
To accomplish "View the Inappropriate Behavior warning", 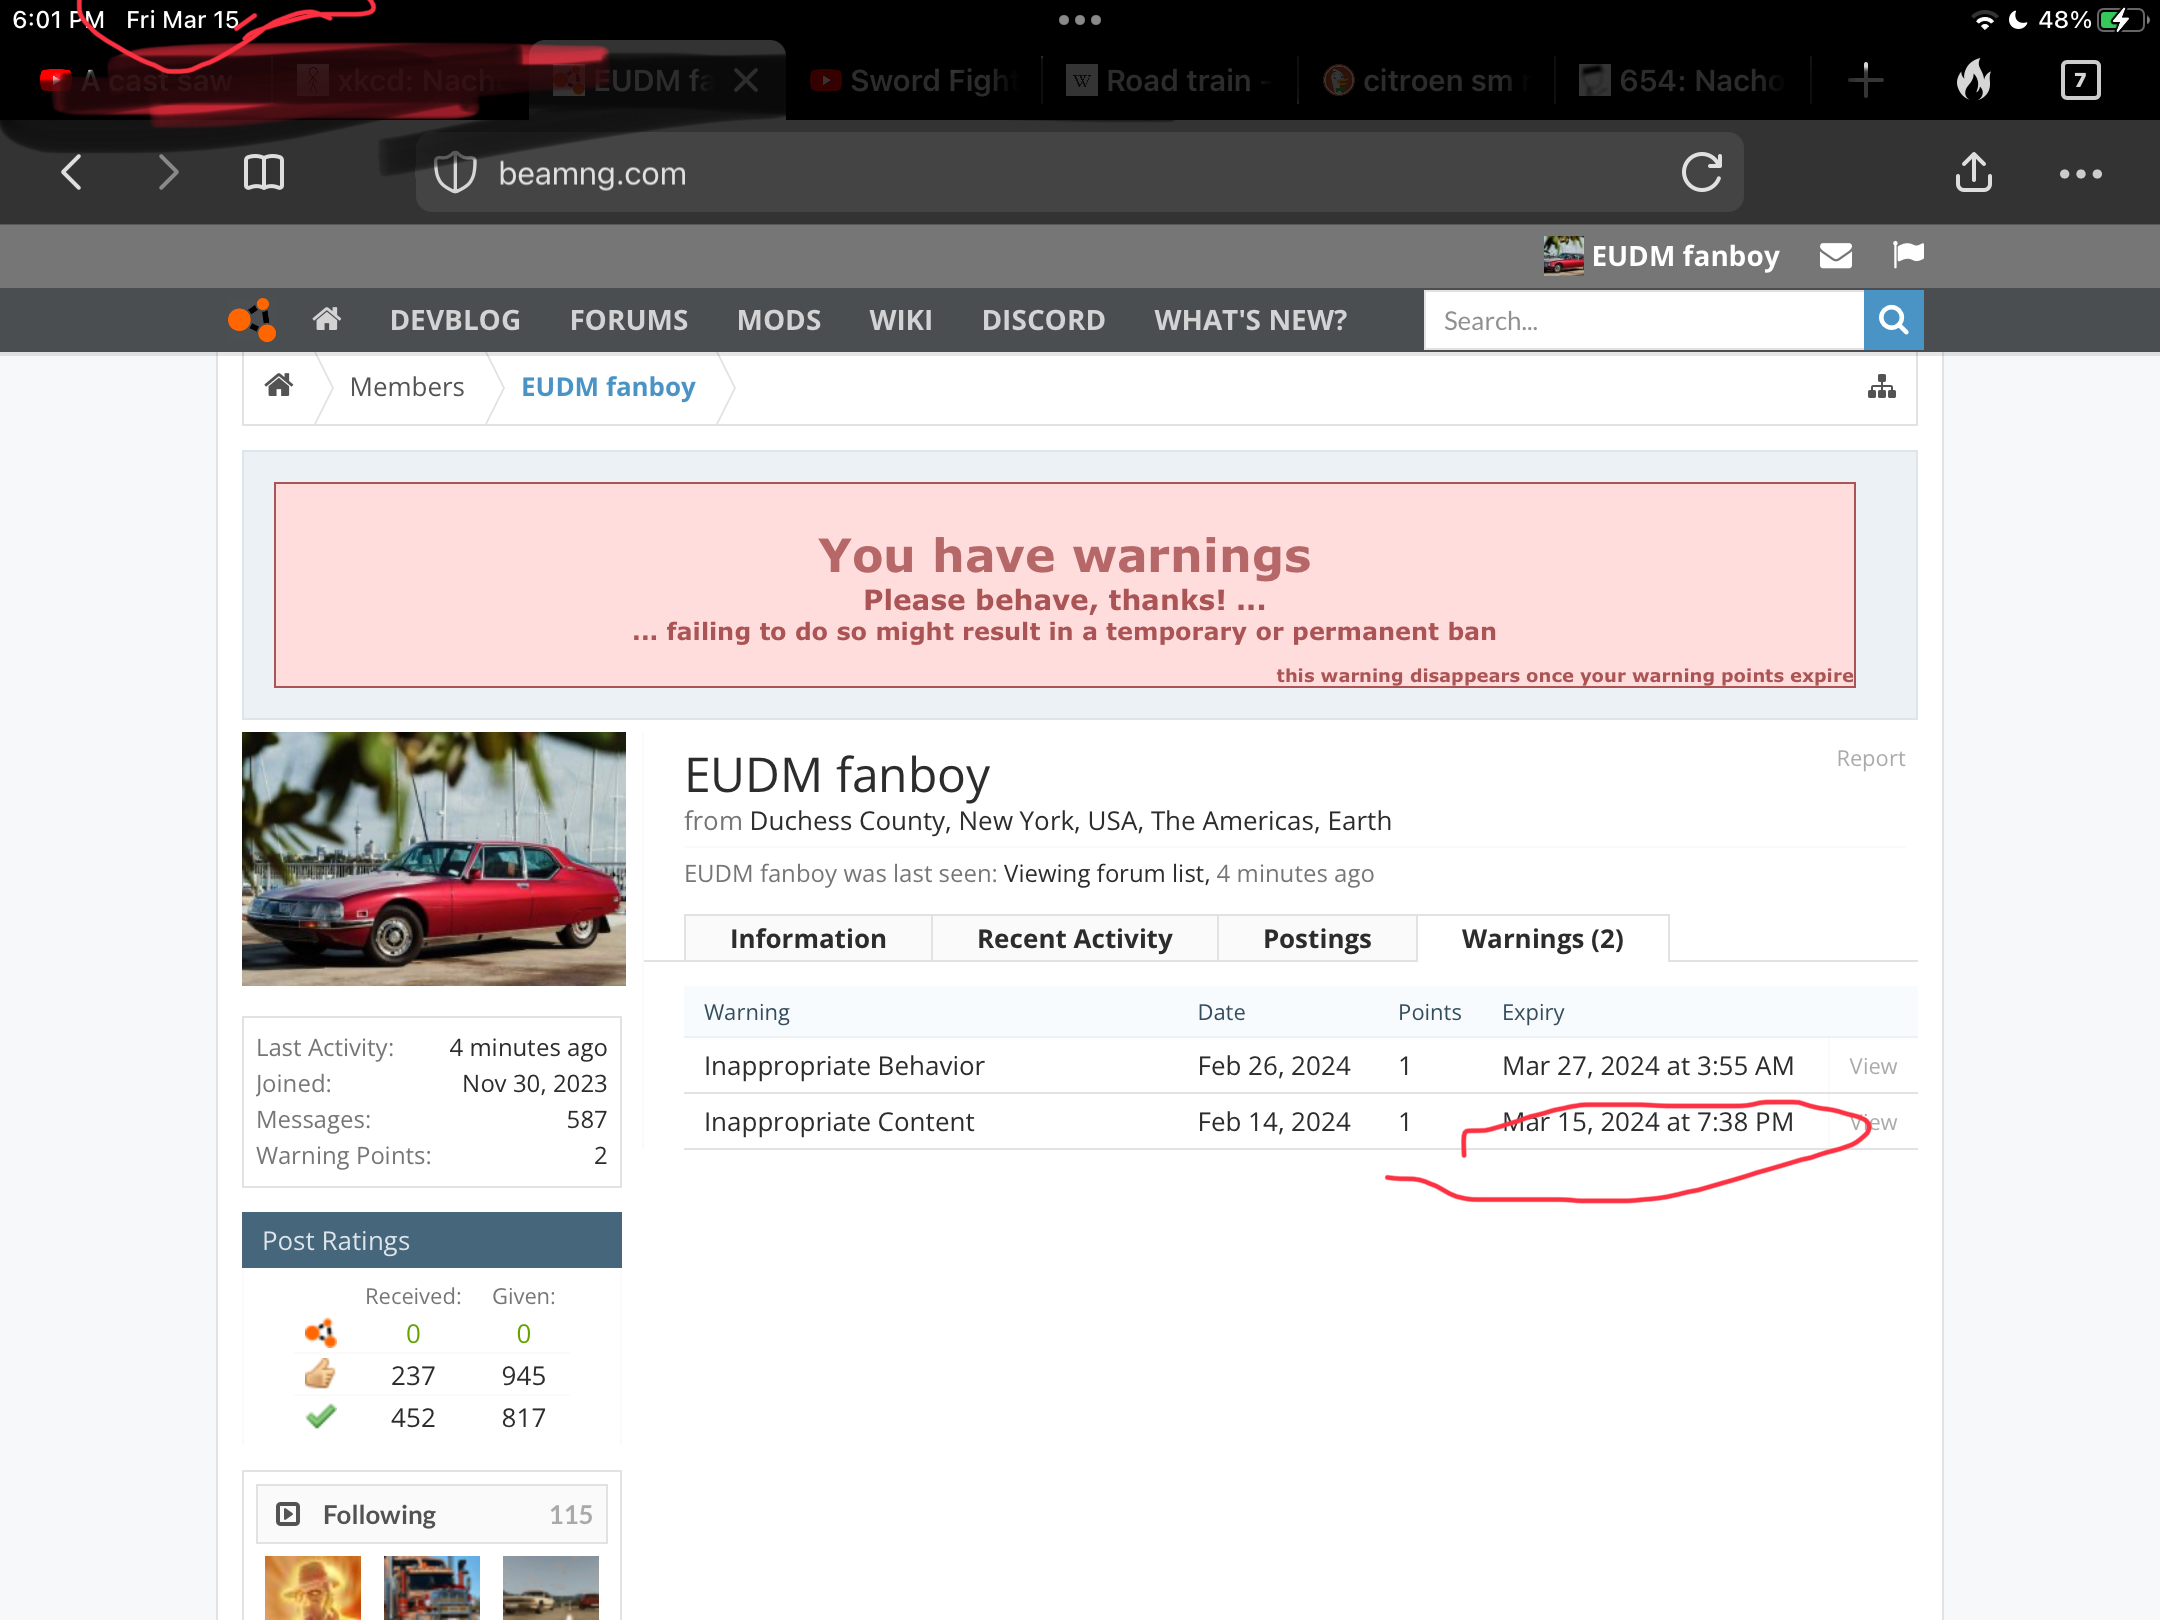I will pyautogui.click(x=1872, y=1066).
